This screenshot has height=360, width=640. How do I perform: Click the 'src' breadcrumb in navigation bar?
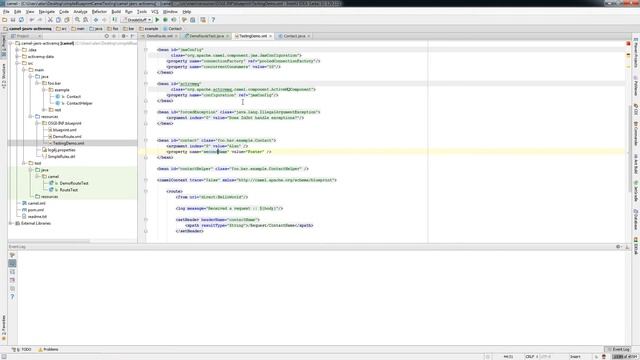(x=62, y=29)
